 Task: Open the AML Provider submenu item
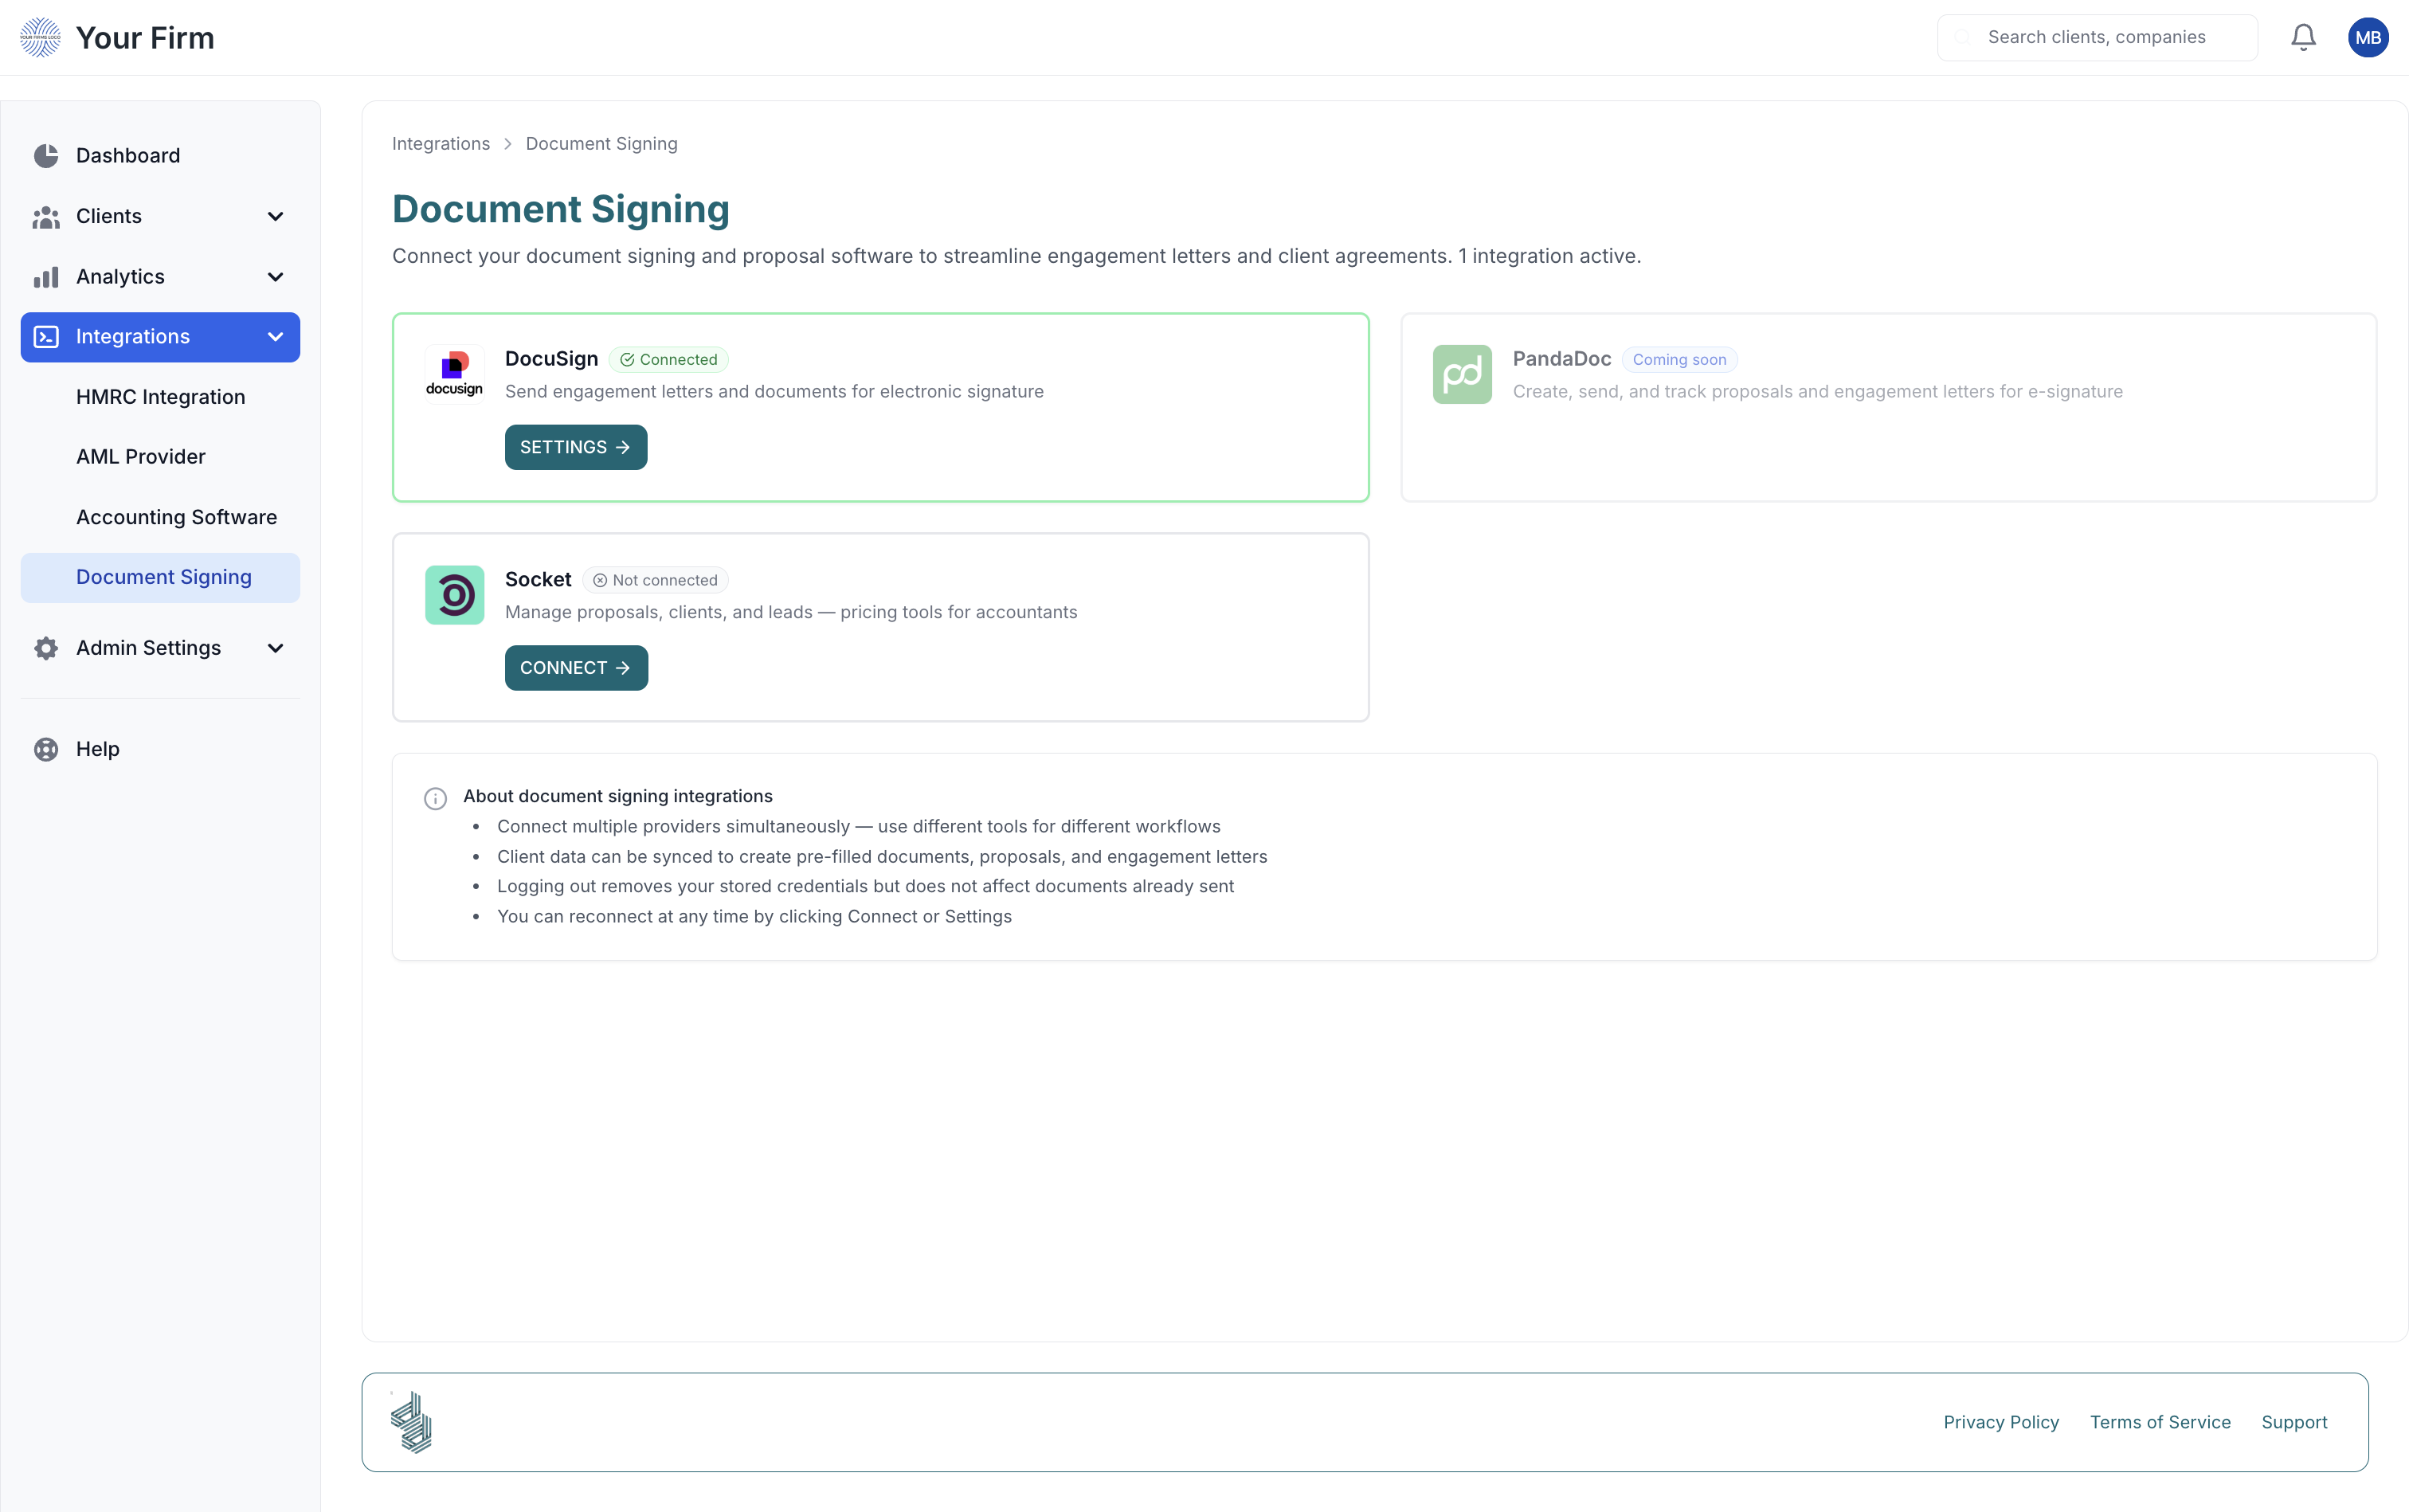coord(140,457)
